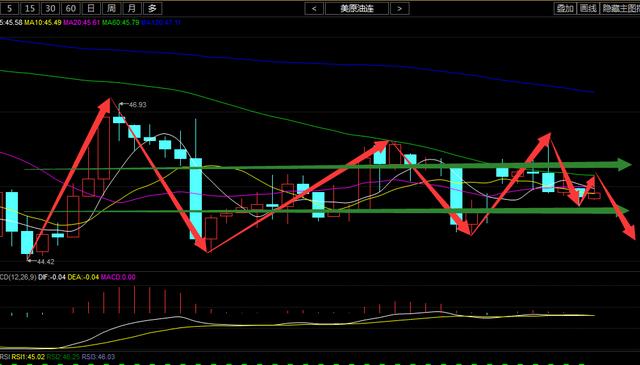This screenshot has width=640, height=365.
Task: Switch to the 15-minute chart period
Action: pos(29,8)
